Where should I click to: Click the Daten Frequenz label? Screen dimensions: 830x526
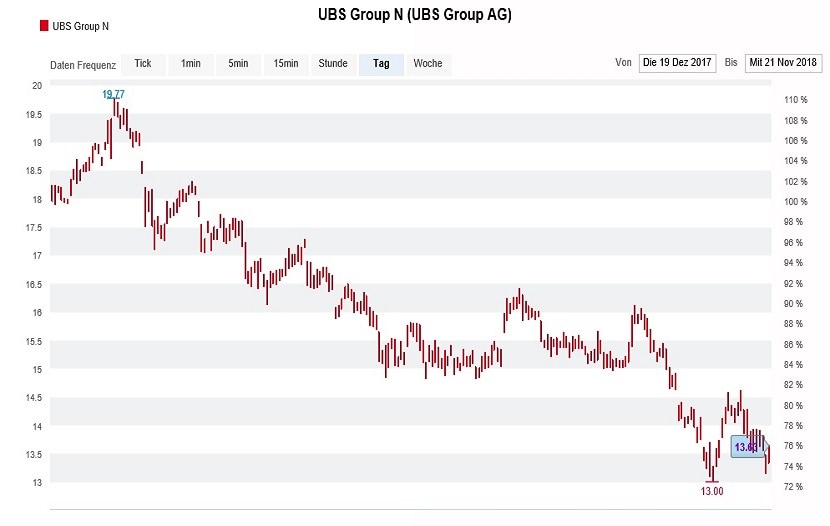pos(83,65)
